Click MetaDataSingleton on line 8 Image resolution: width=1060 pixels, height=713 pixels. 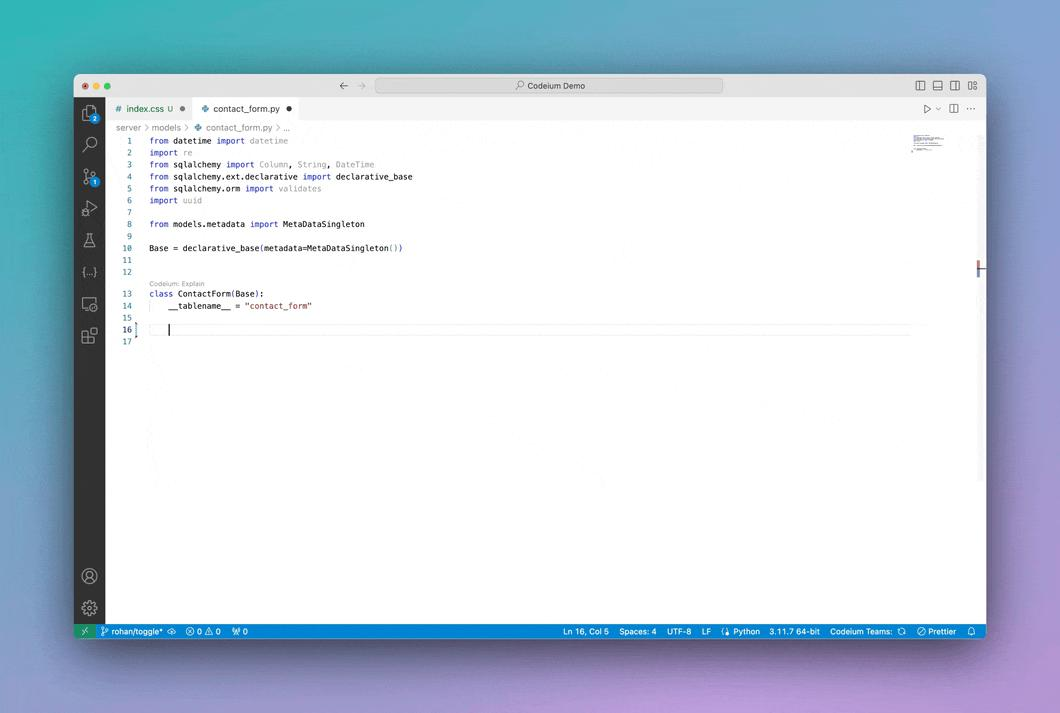tap(323, 224)
